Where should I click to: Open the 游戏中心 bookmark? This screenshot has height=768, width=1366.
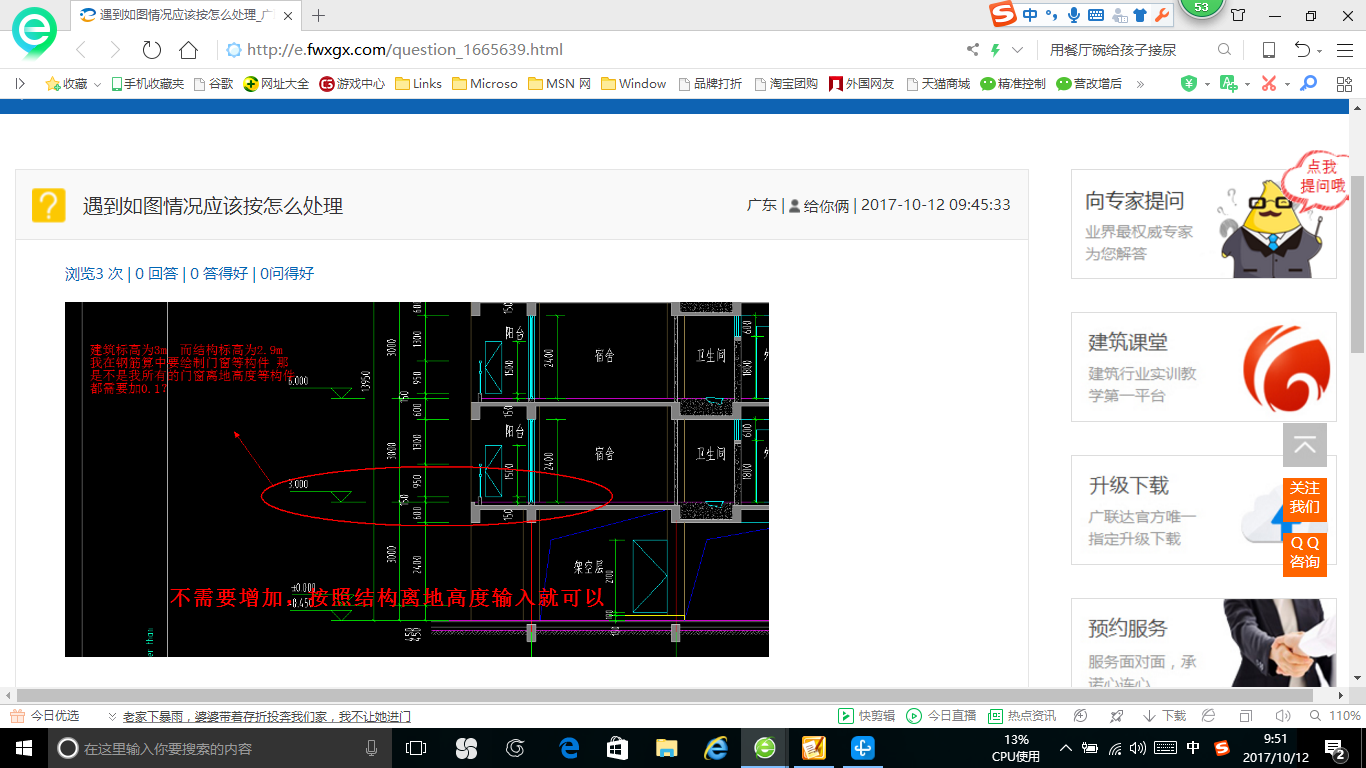[352, 84]
